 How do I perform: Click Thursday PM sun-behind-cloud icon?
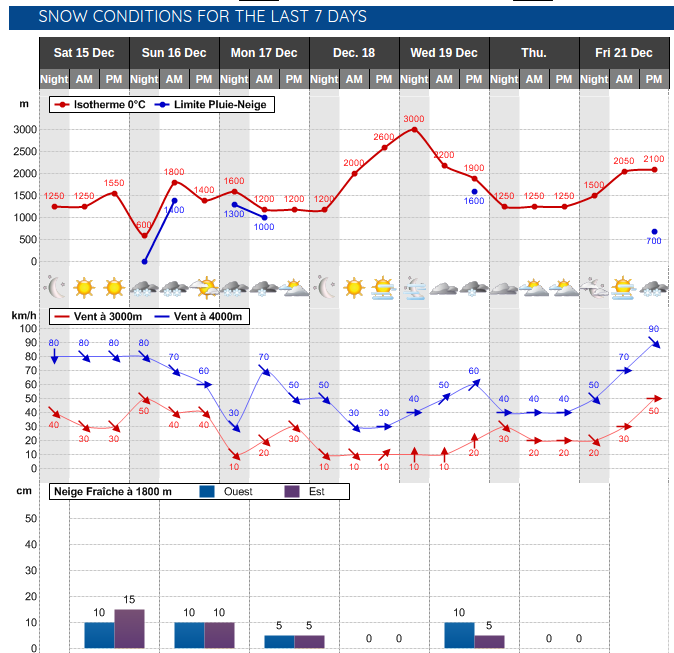(564, 288)
